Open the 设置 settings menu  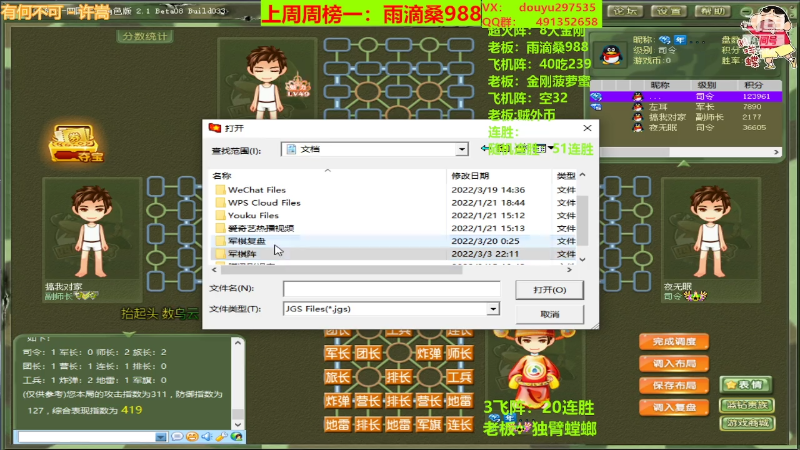[x=669, y=11]
